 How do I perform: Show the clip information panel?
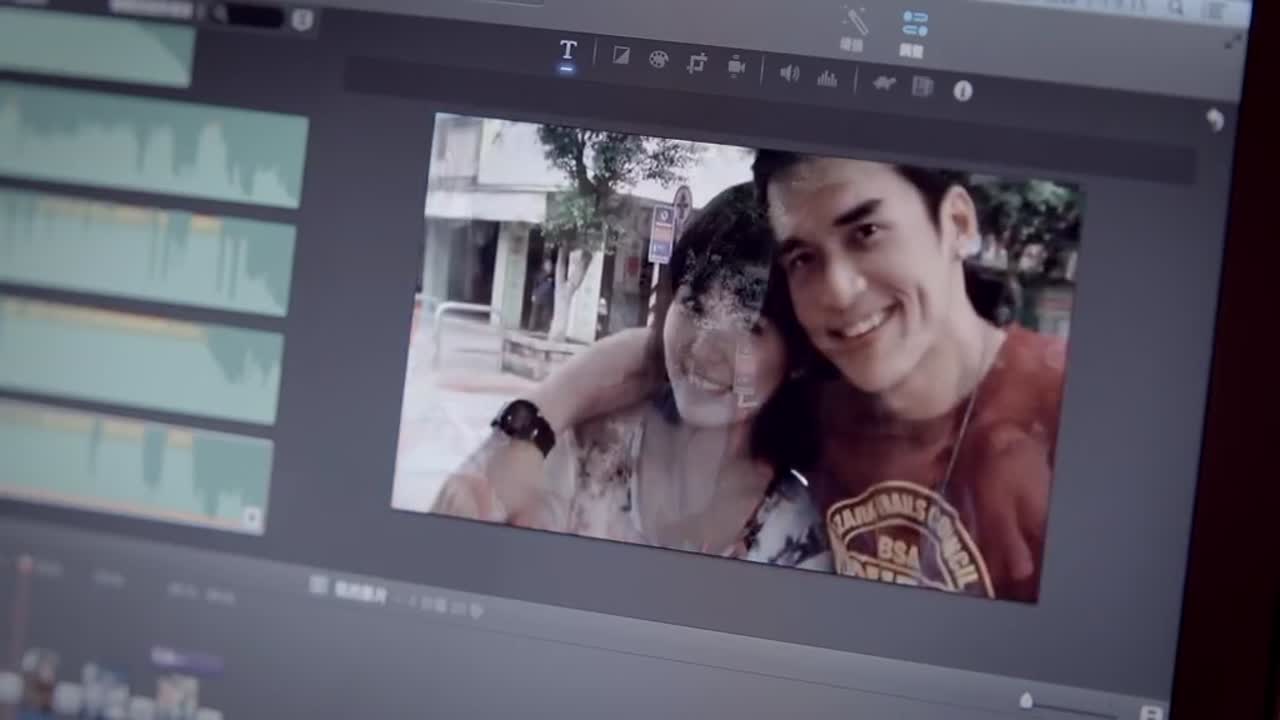963,91
